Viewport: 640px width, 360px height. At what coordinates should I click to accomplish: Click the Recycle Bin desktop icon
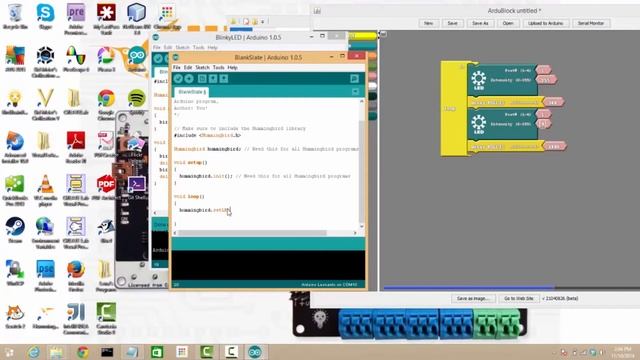(15, 16)
